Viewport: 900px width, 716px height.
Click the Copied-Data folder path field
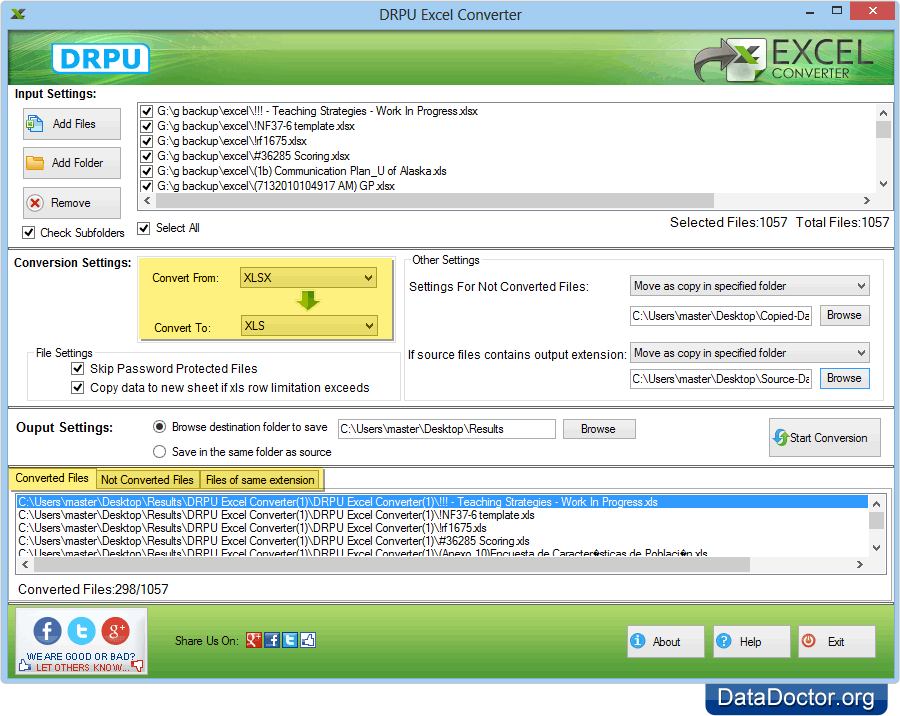(x=721, y=316)
